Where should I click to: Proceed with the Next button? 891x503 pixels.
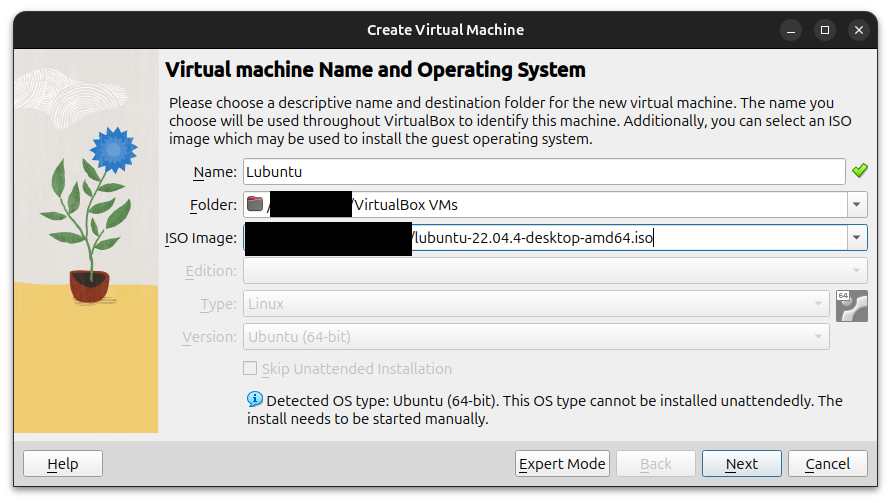click(742, 464)
